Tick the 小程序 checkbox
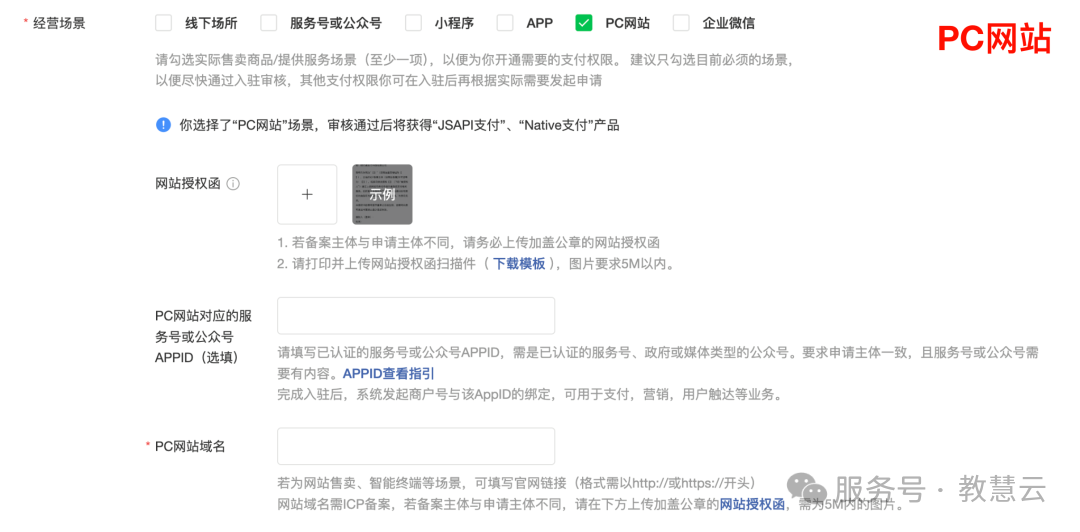1080x532 pixels. pos(413,23)
